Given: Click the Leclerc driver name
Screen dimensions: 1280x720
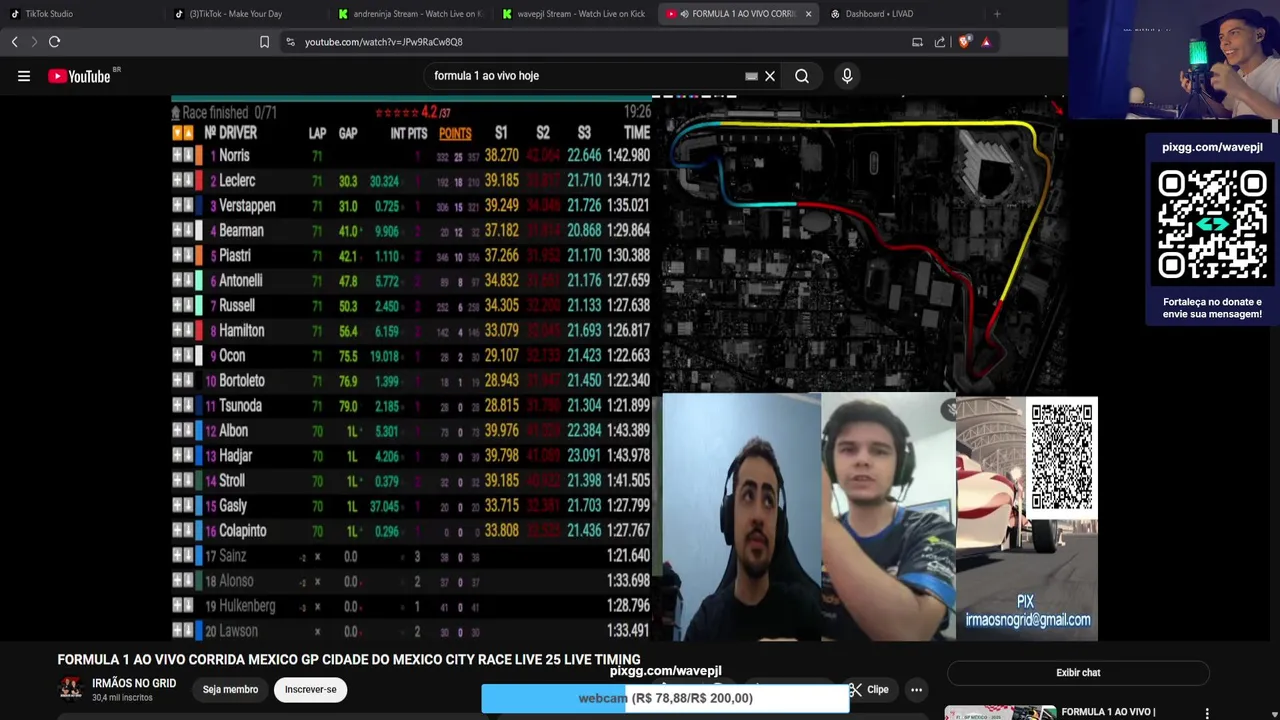Looking at the screenshot, I should point(237,181).
